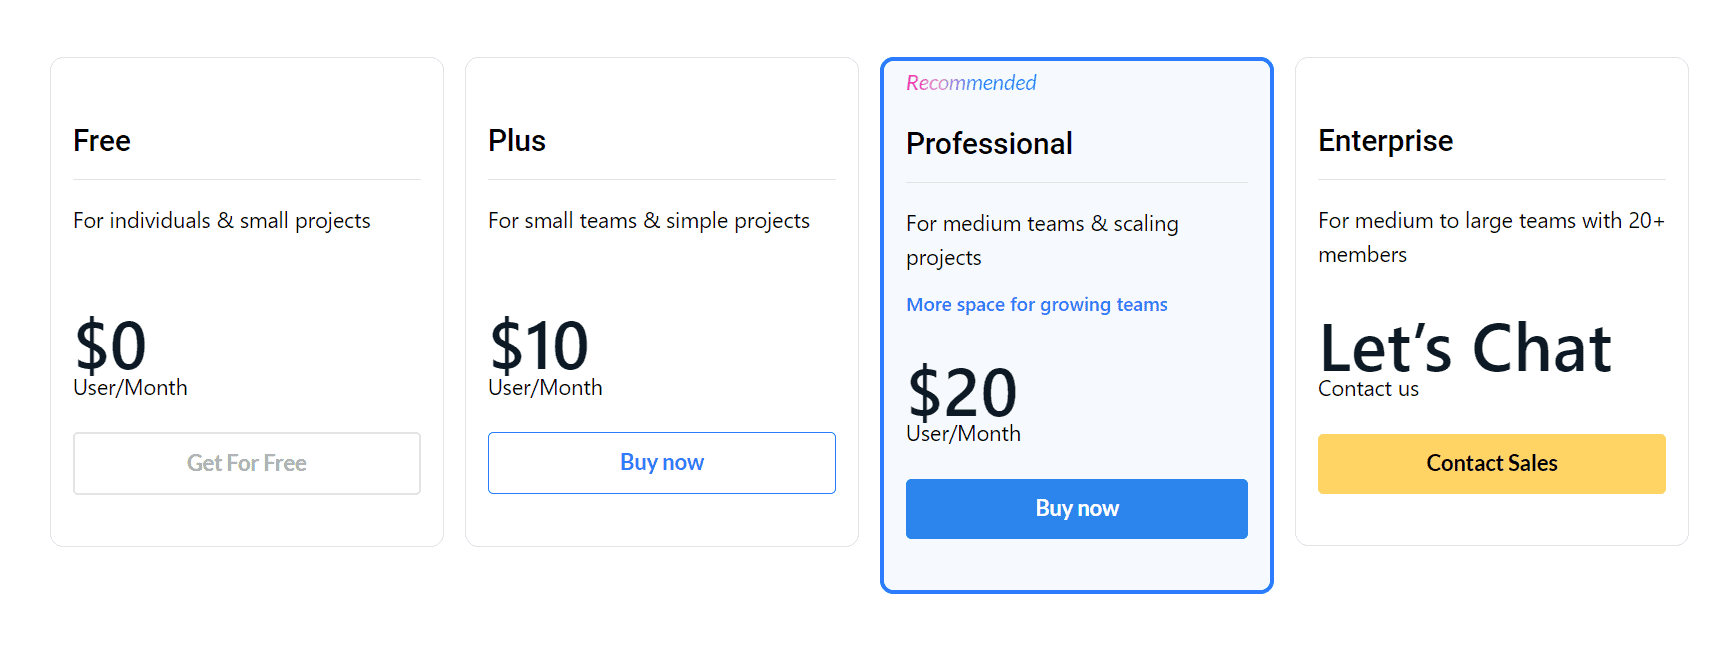Image resolution: width=1728 pixels, height=649 pixels.
Task: Select the Plus plan card
Action: 662,300
